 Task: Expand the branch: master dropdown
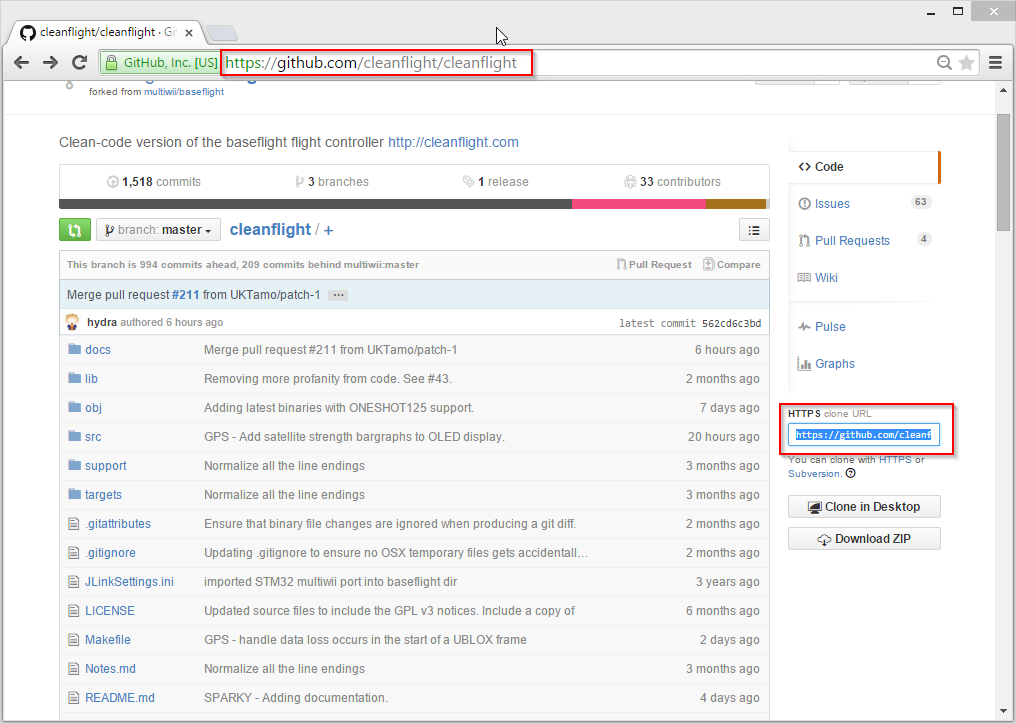click(x=158, y=230)
